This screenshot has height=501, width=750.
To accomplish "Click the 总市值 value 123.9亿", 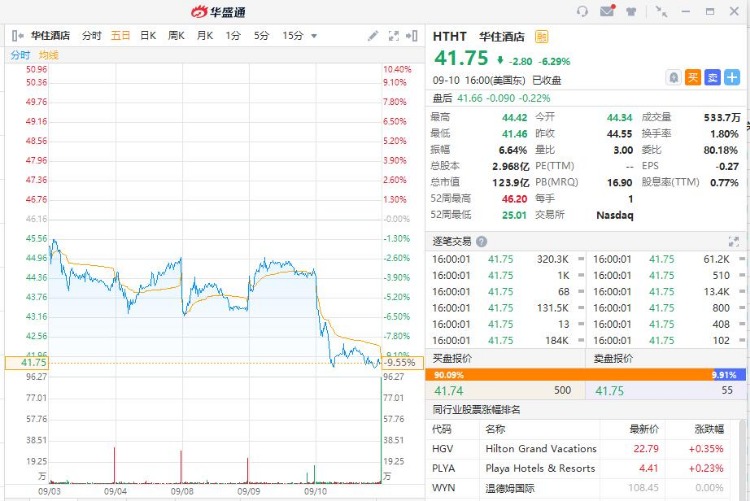I will pos(510,183).
